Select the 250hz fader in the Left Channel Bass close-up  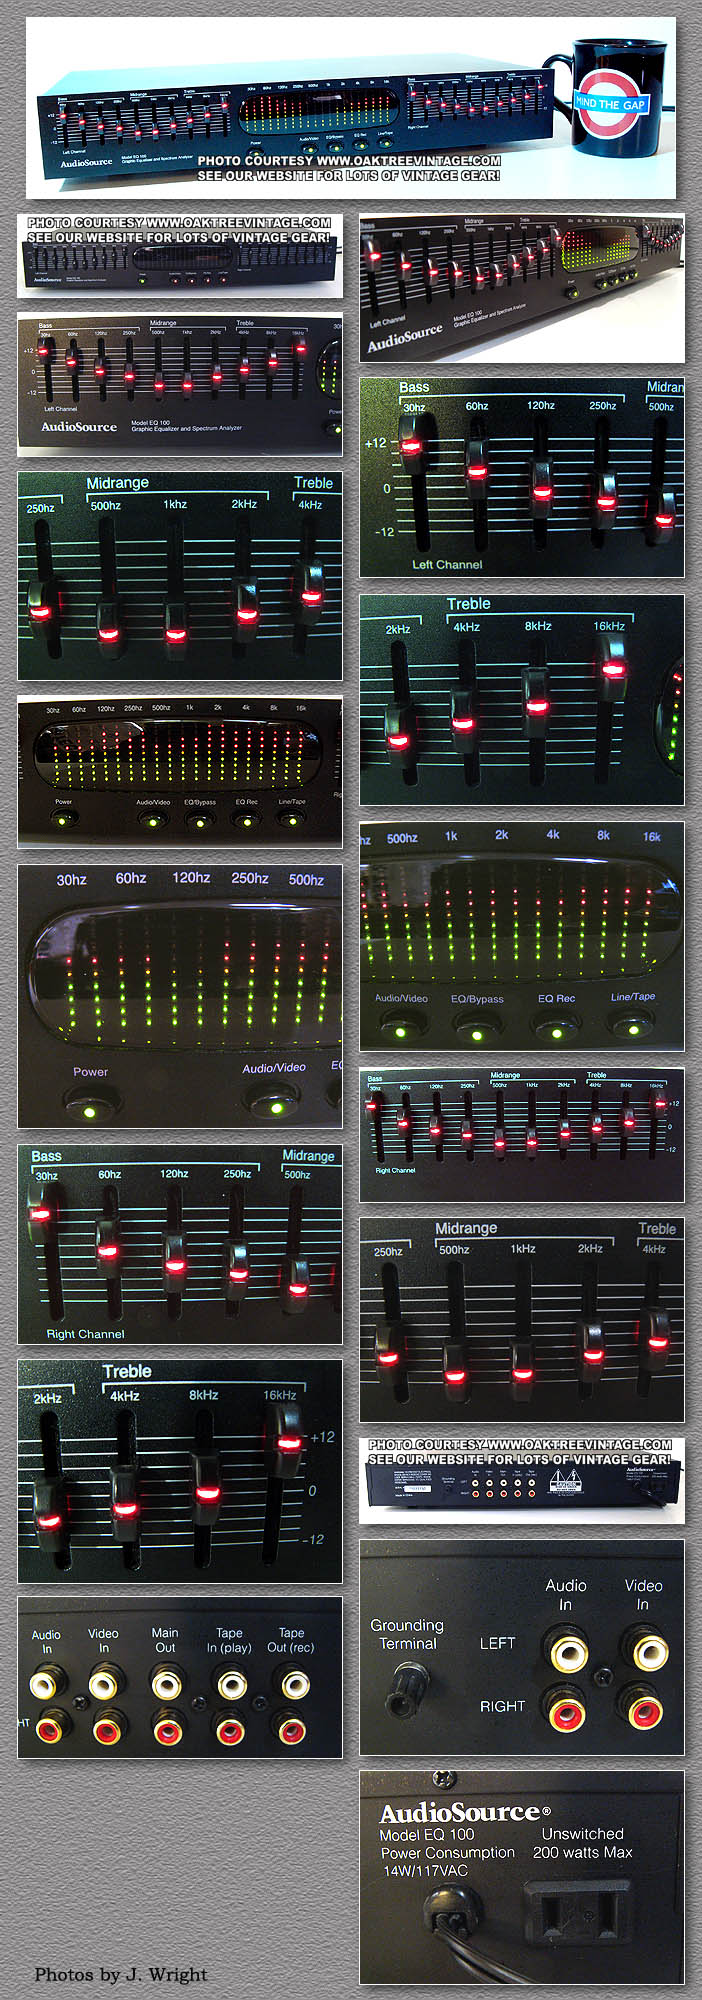[605, 500]
